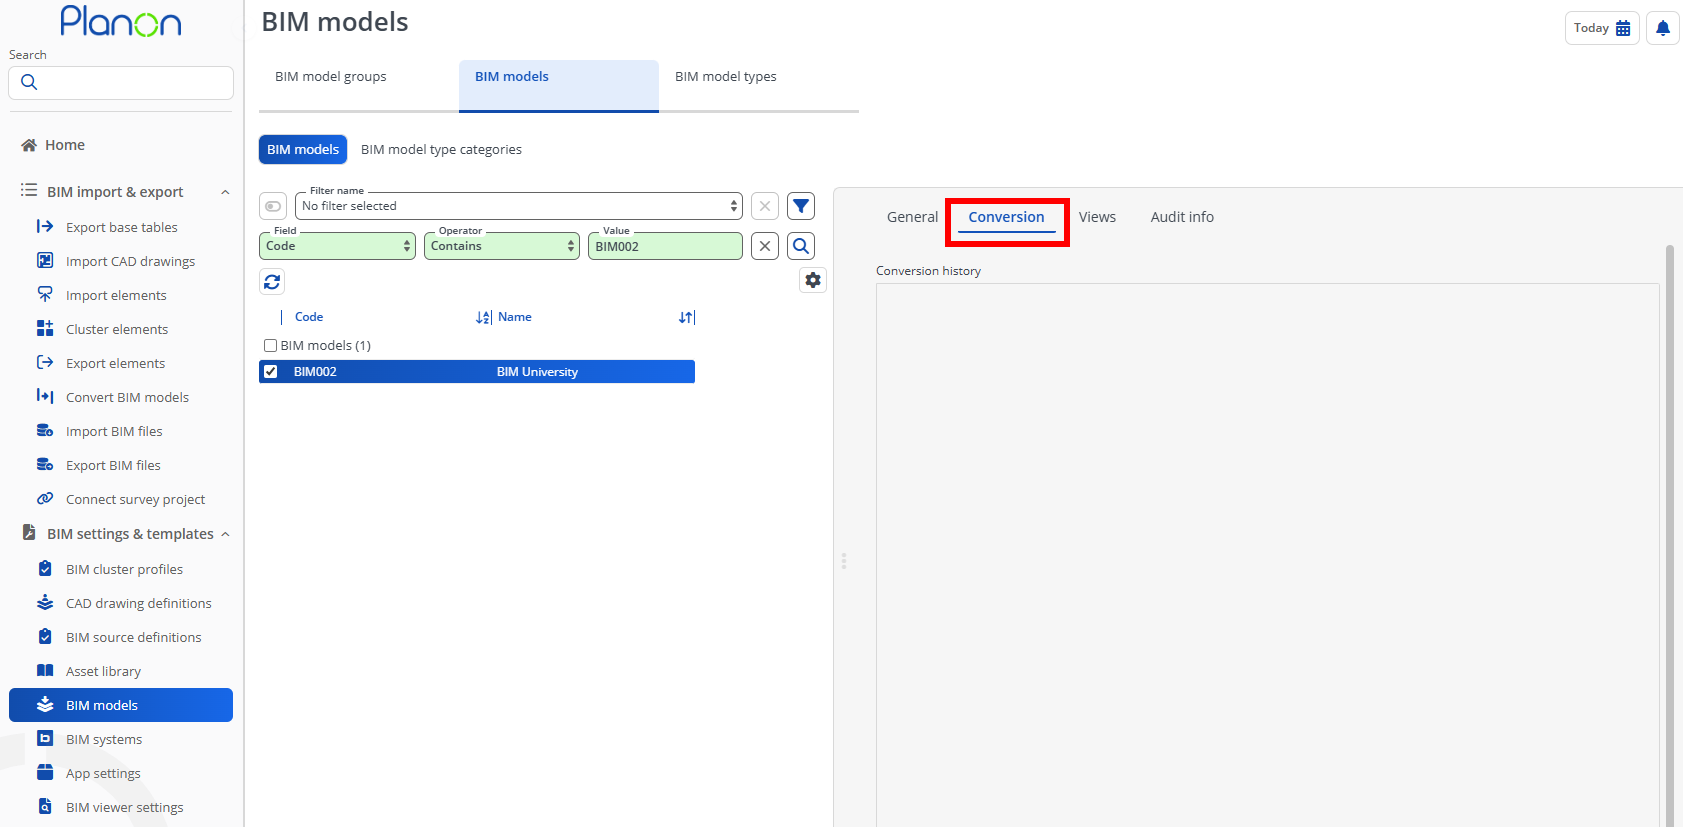Image resolution: width=1683 pixels, height=827 pixels.
Task: Open list settings gear icon
Action: [x=813, y=280]
